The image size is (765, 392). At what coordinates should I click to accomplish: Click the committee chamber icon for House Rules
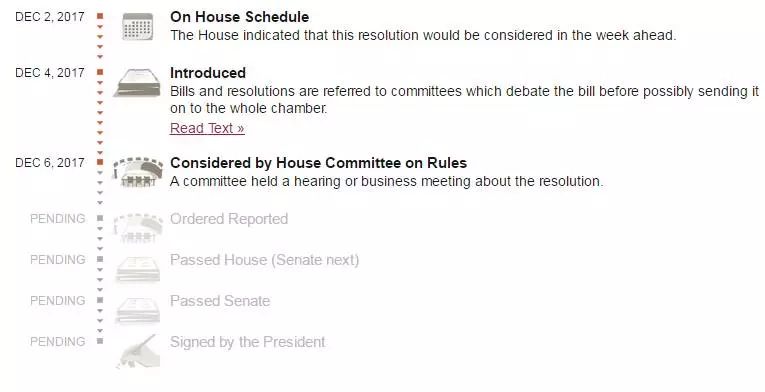tap(138, 172)
